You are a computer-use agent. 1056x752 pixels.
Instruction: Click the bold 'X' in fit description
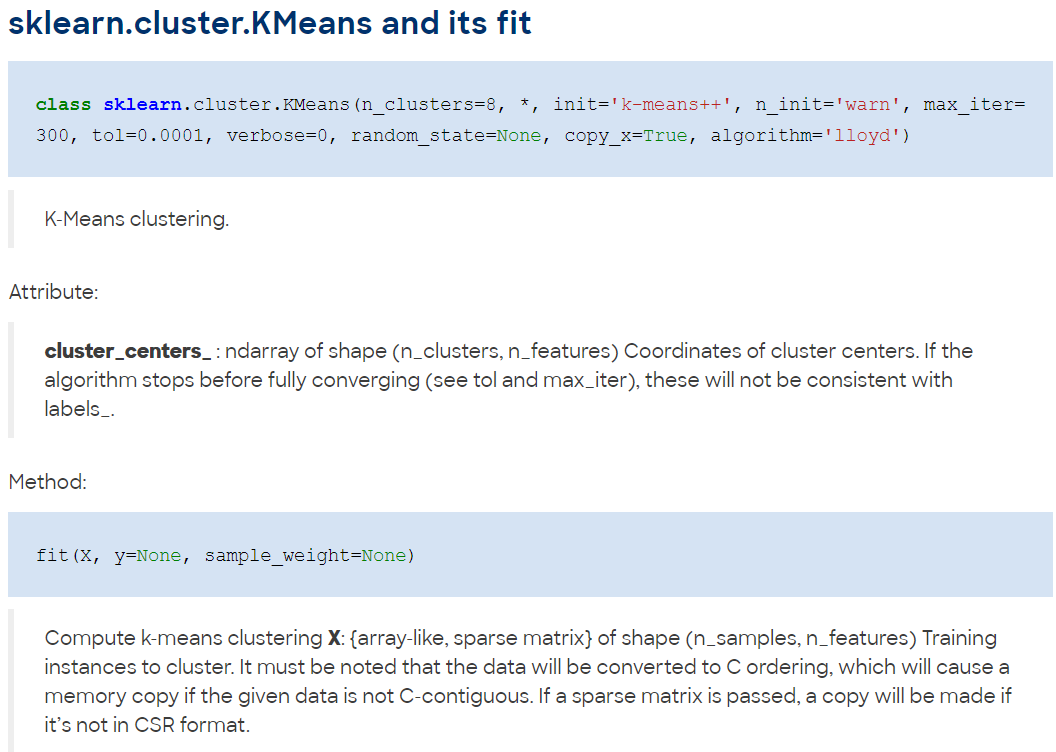334,638
